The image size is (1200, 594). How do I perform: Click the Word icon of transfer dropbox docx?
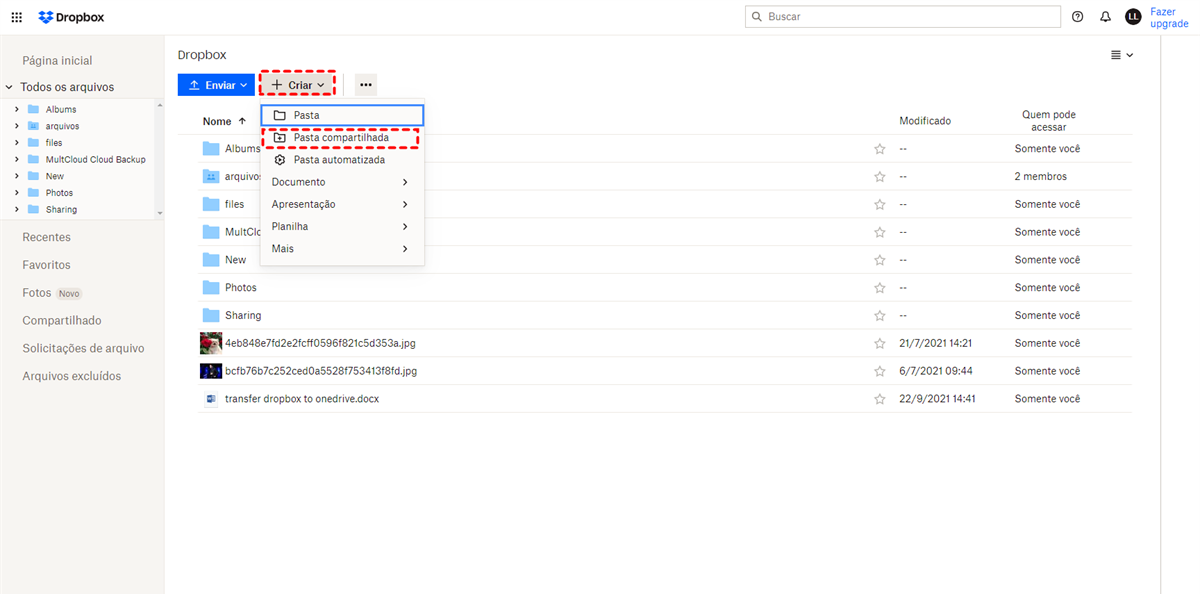(211, 399)
